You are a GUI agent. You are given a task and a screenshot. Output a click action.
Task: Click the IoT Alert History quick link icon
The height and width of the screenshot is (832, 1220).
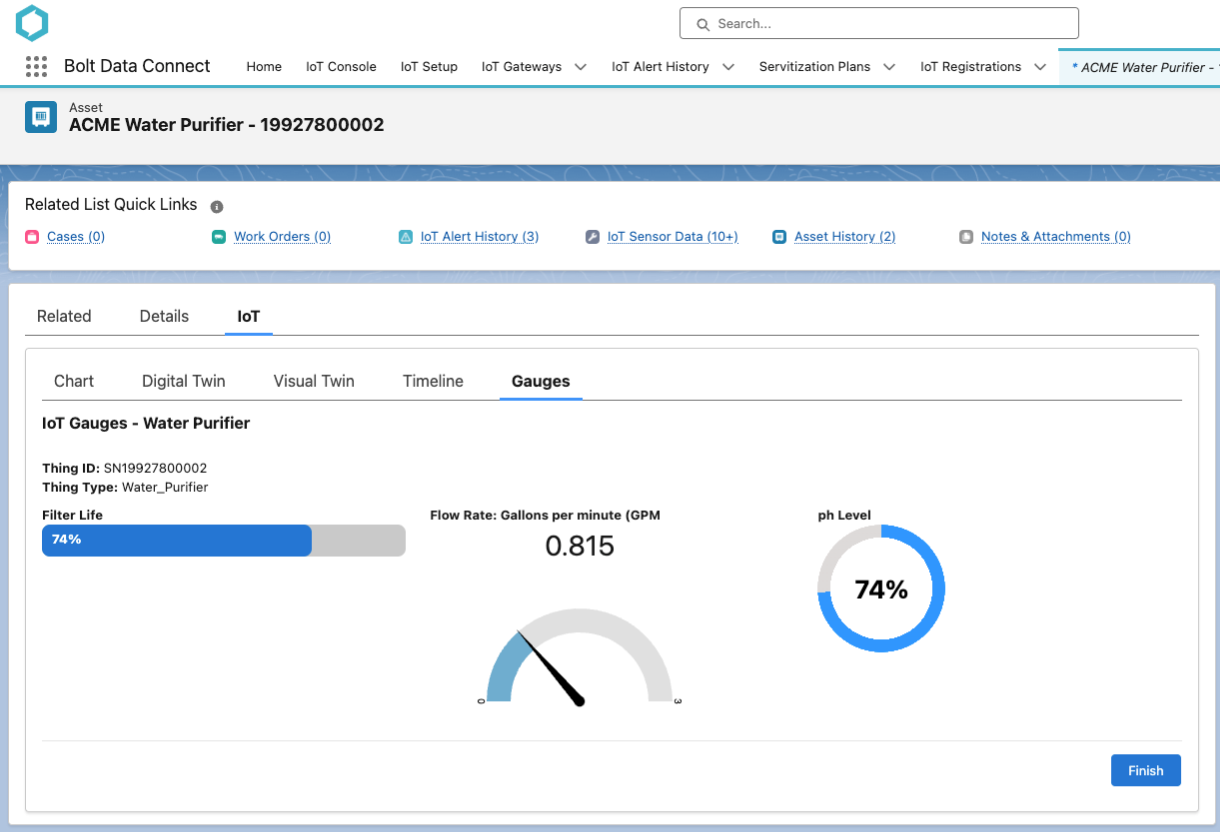tap(405, 237)
